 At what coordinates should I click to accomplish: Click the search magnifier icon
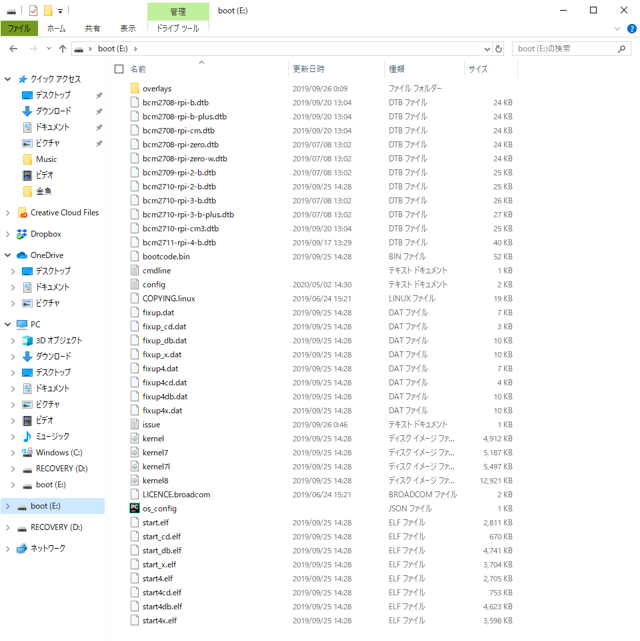622,49
